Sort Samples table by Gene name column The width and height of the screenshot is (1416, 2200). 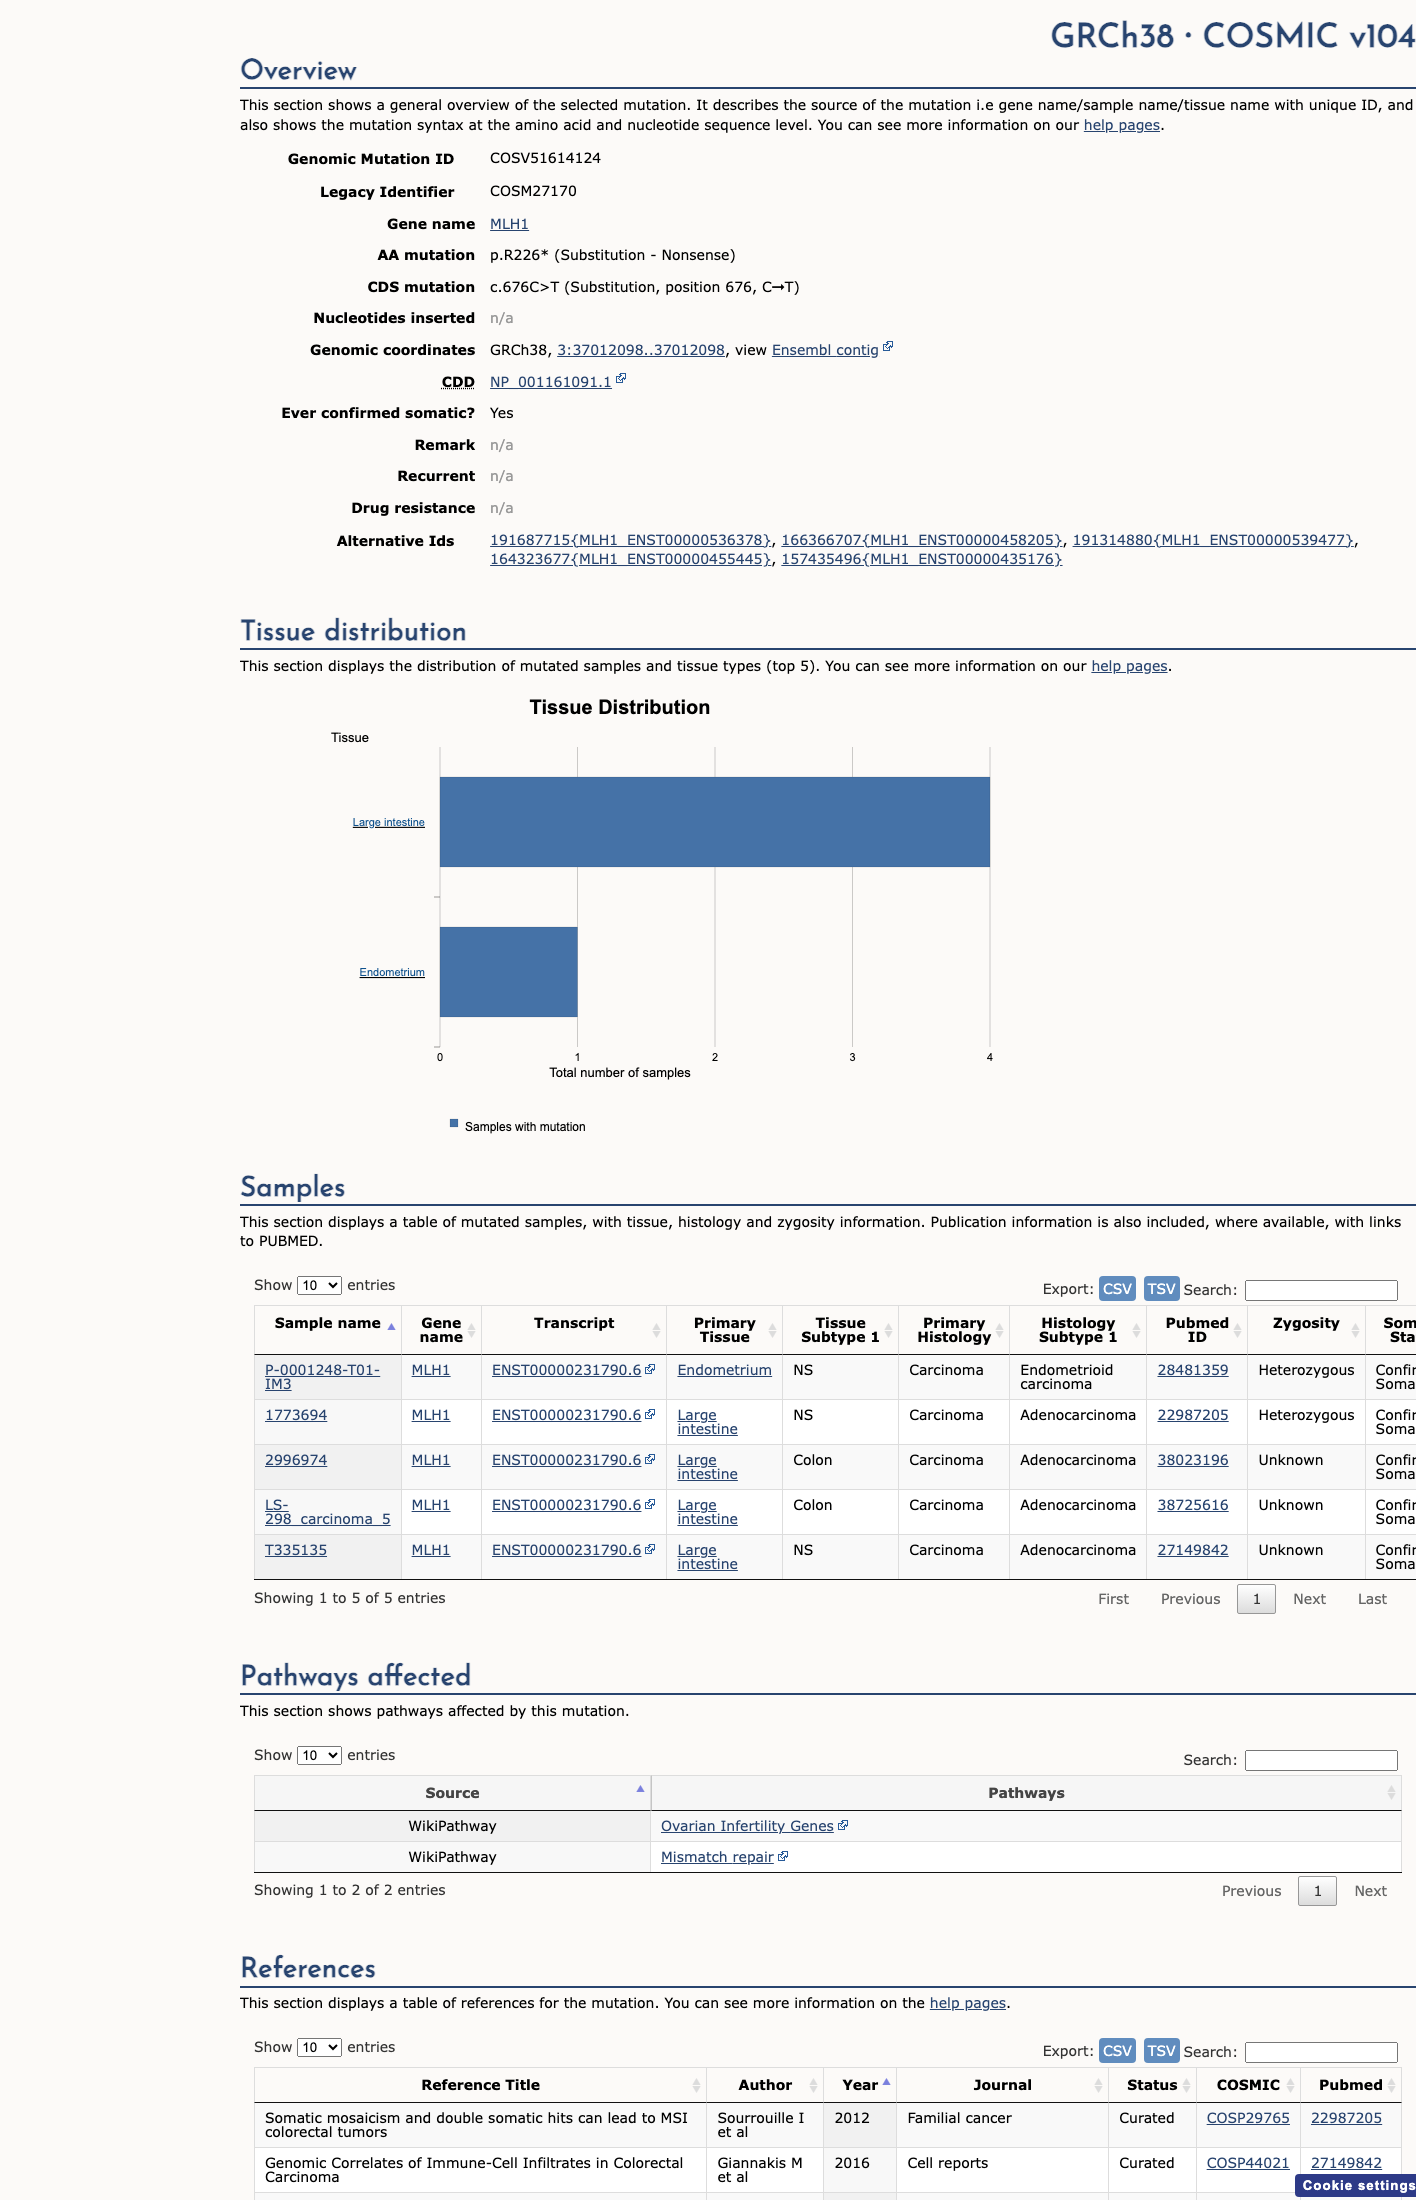tap(472, 1330)
